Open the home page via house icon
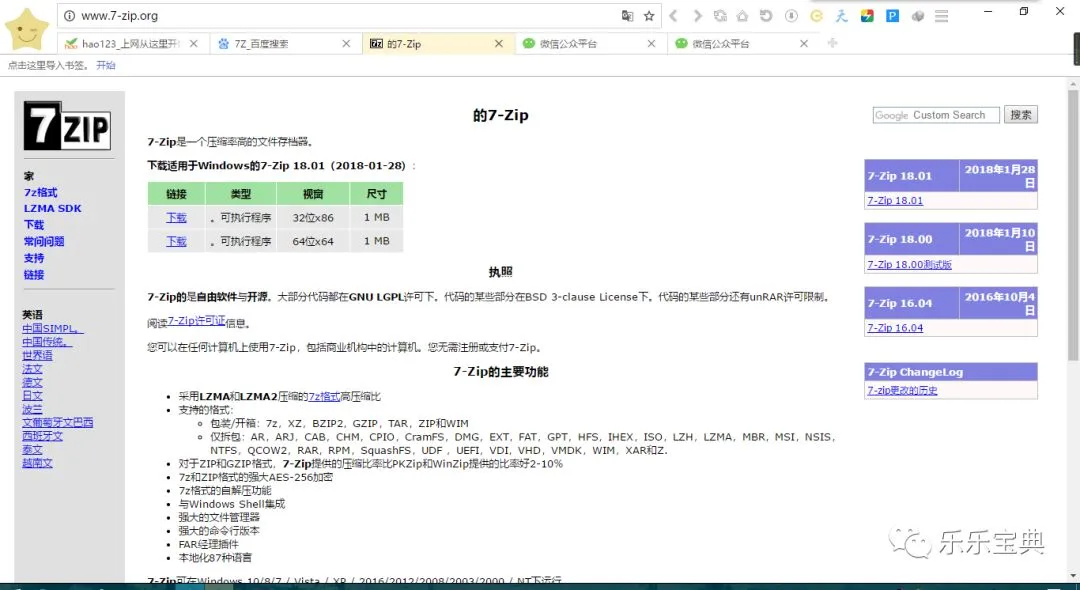The image size is (1080, 590). tap(742, 16)
